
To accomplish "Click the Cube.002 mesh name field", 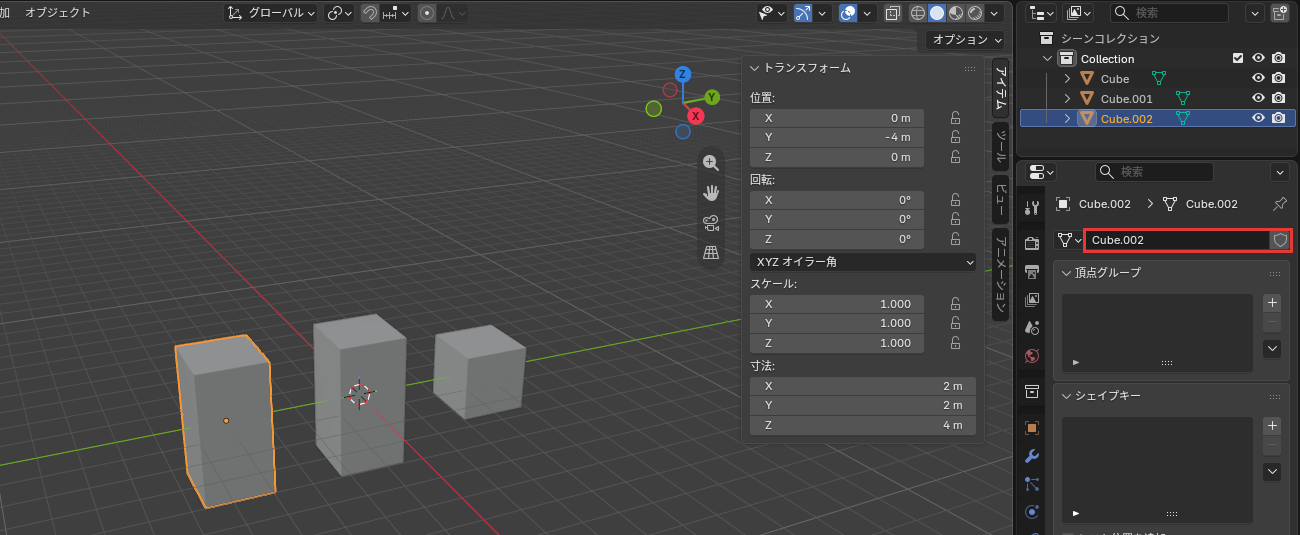I will (x=1178, y=240).
